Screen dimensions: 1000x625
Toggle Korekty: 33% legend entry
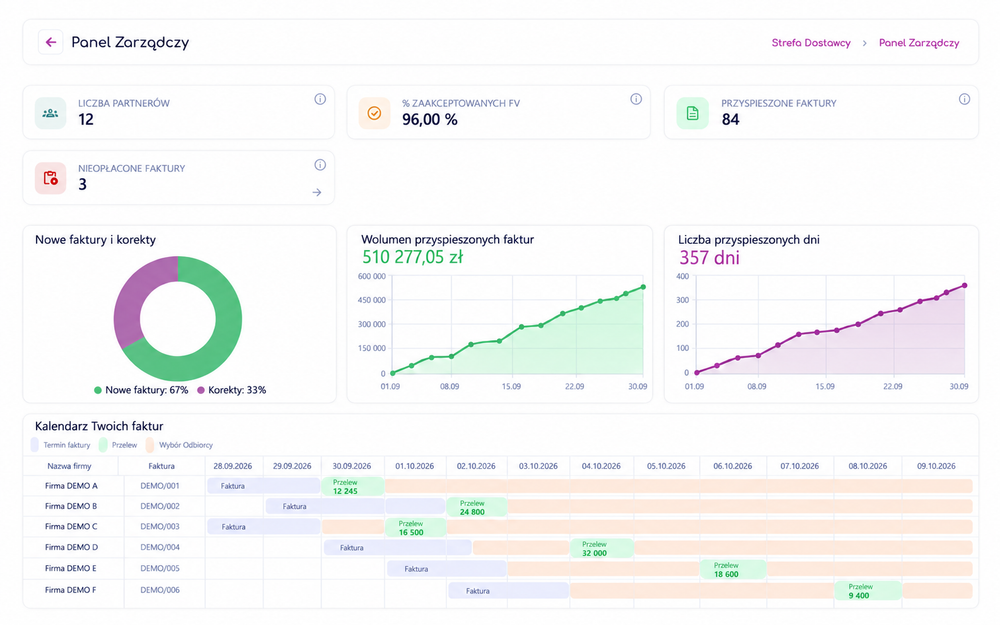pos(232,390)
